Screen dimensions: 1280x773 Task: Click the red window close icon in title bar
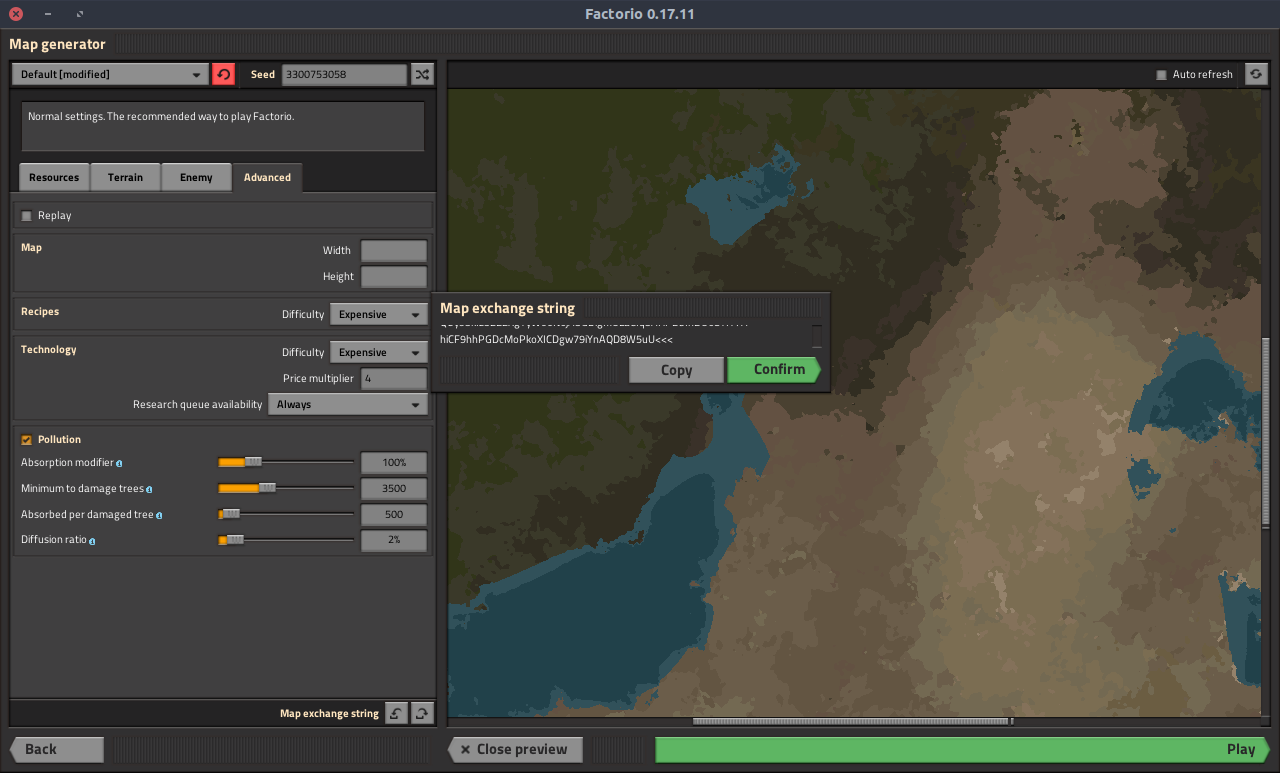click(x=16, y=14)
